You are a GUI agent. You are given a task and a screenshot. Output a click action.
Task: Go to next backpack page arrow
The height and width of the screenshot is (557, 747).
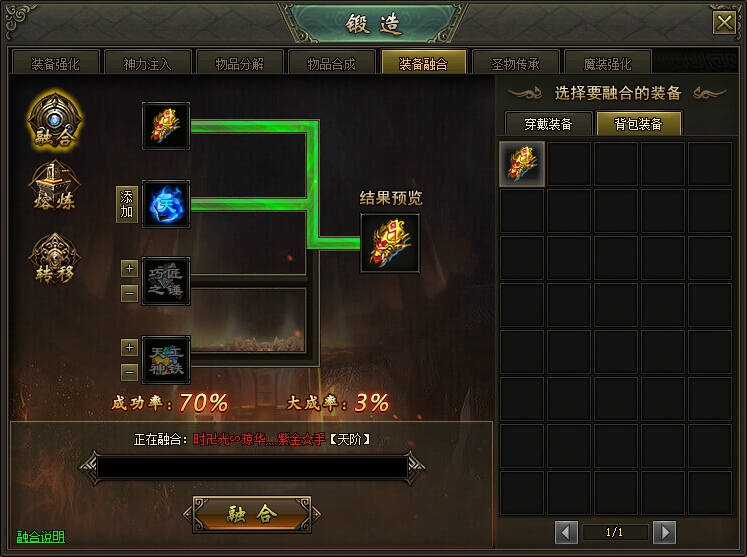[665, 532]
